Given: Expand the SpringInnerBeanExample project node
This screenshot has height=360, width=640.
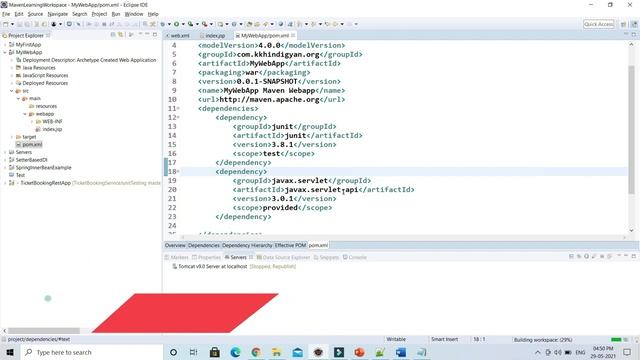Looking at the screenshot, I should coord(5,168).
